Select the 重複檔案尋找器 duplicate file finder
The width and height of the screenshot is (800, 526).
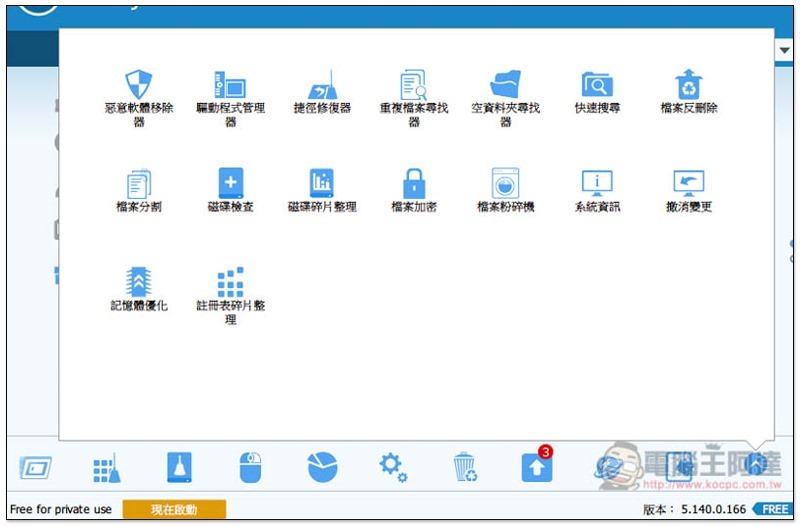point(413,86)
